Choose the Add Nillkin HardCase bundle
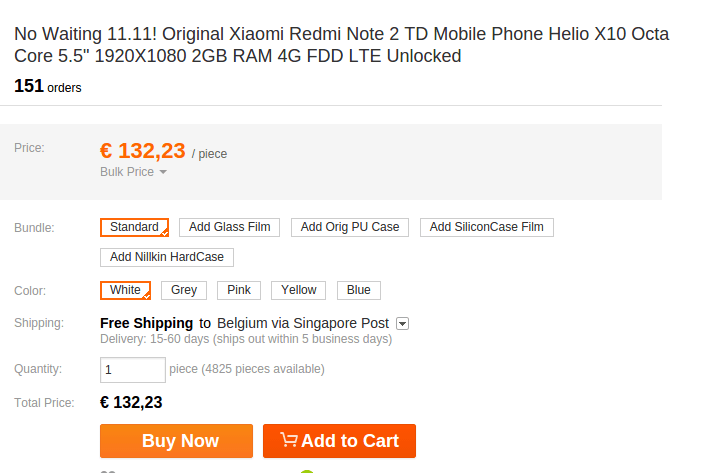This screenshot has height=473, width=706. 167,257
